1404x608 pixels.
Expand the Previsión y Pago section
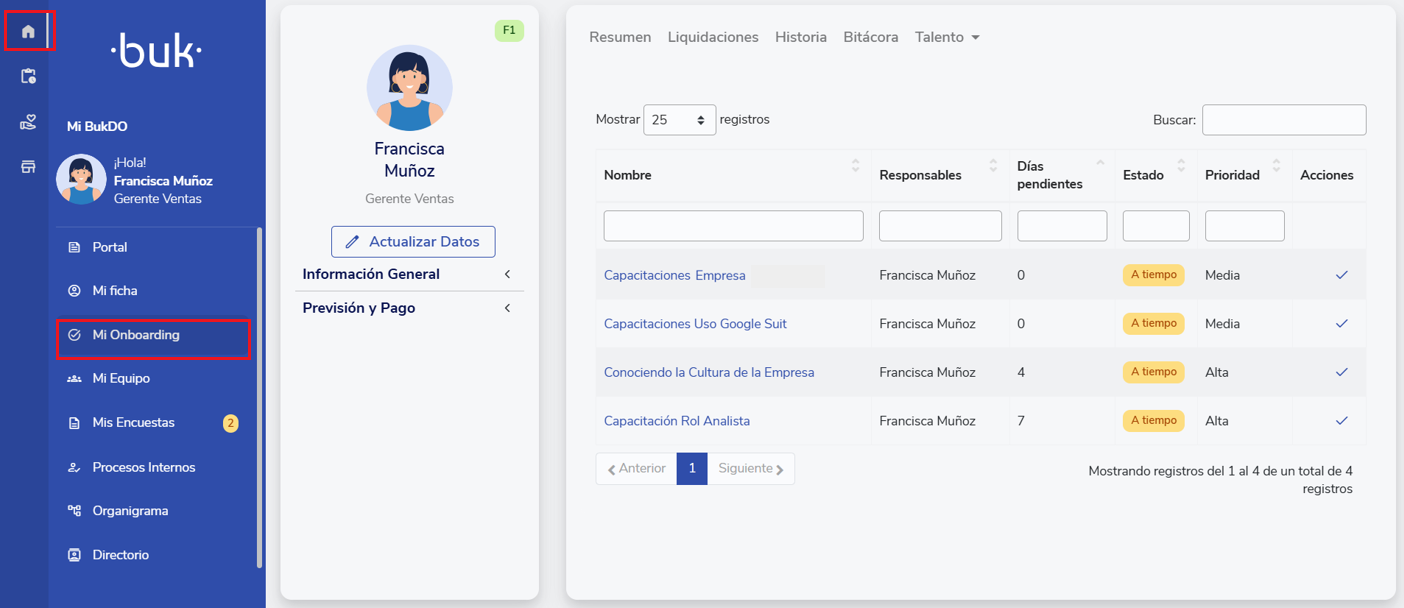click(409, 308)
